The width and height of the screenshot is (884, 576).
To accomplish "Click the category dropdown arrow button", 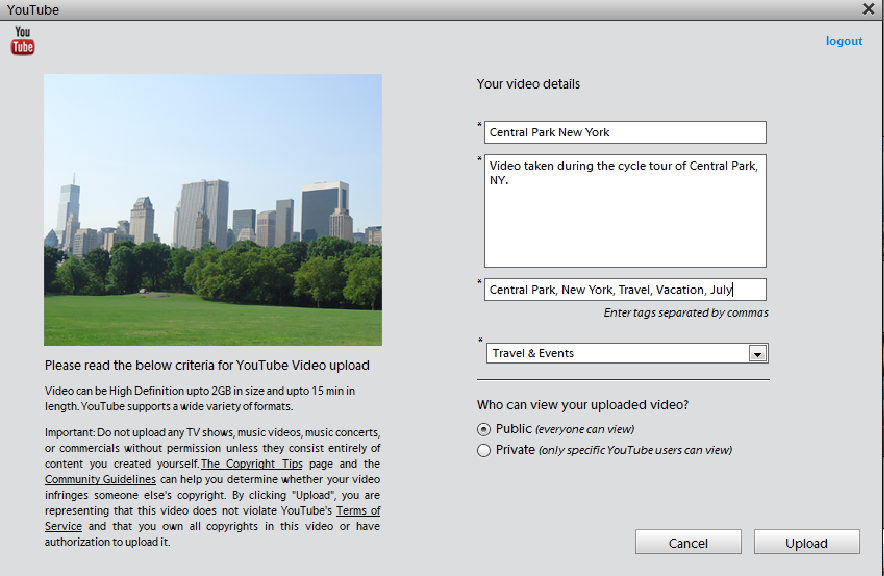I will [757, 354].
